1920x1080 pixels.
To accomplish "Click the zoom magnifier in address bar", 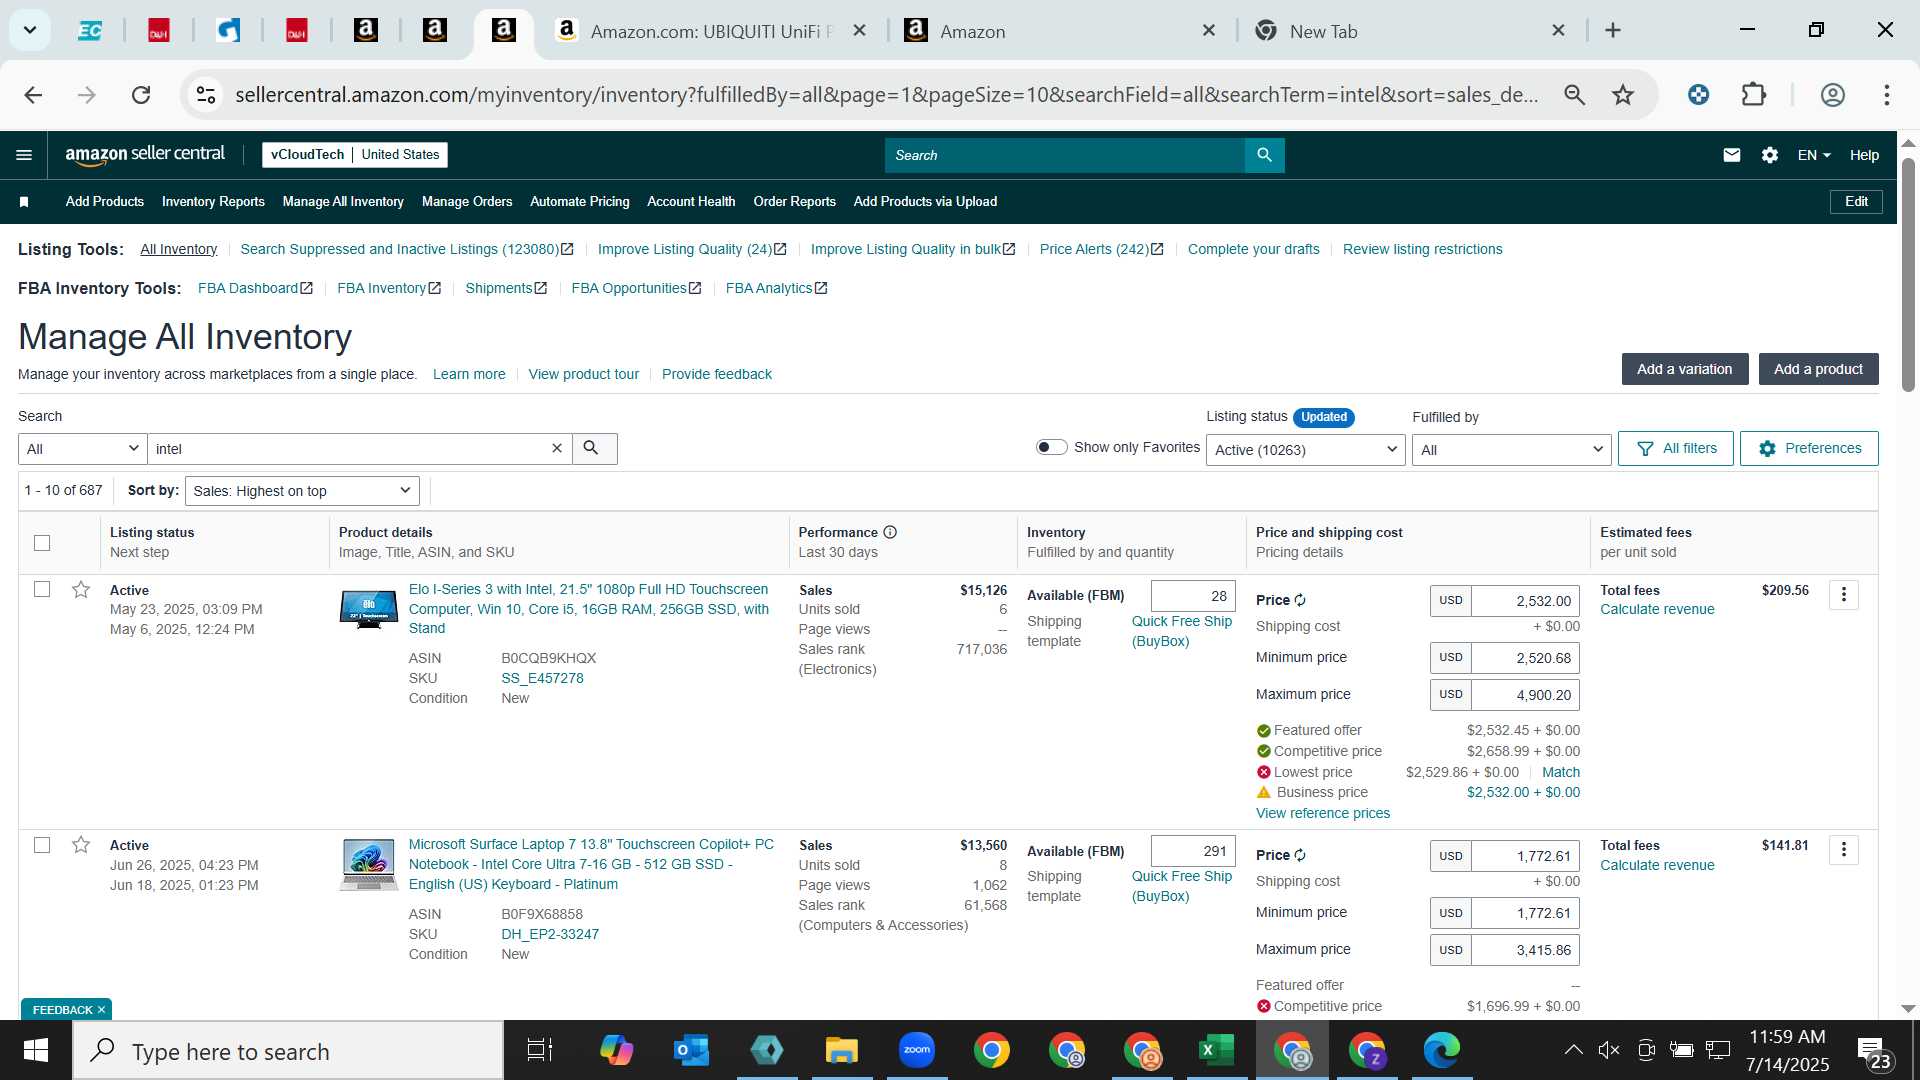I will (x=1575, y=95).
